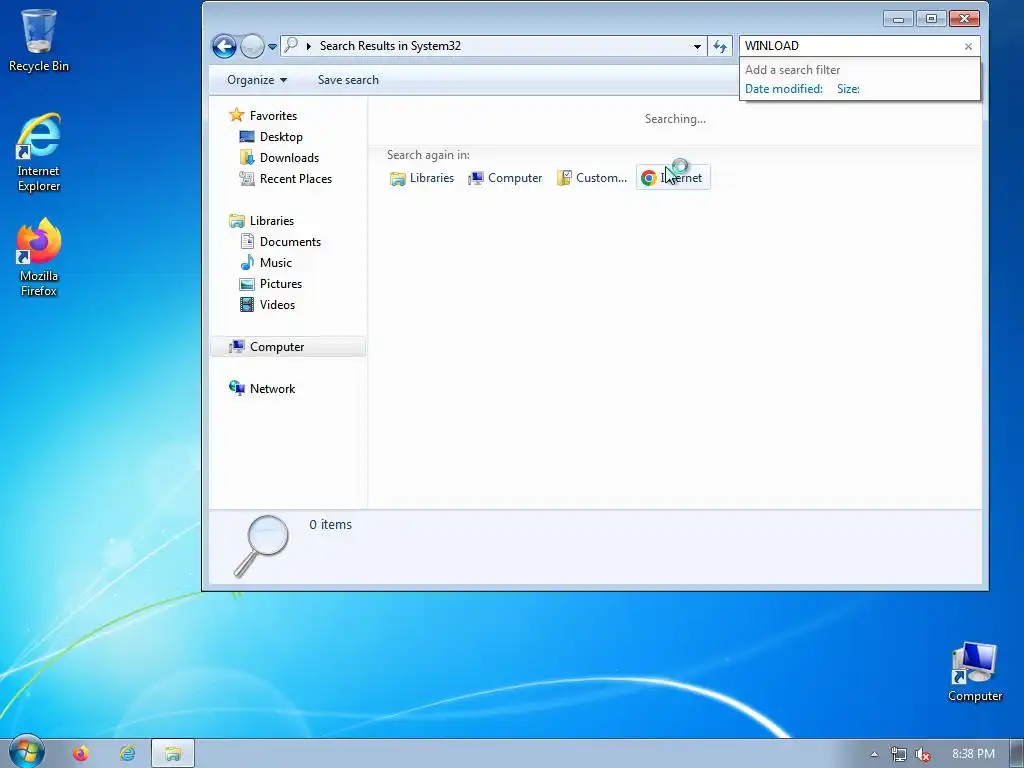Click the Downloads folder icon
The width and height of the screenshot is (1024, 768).
pos(247,157)
